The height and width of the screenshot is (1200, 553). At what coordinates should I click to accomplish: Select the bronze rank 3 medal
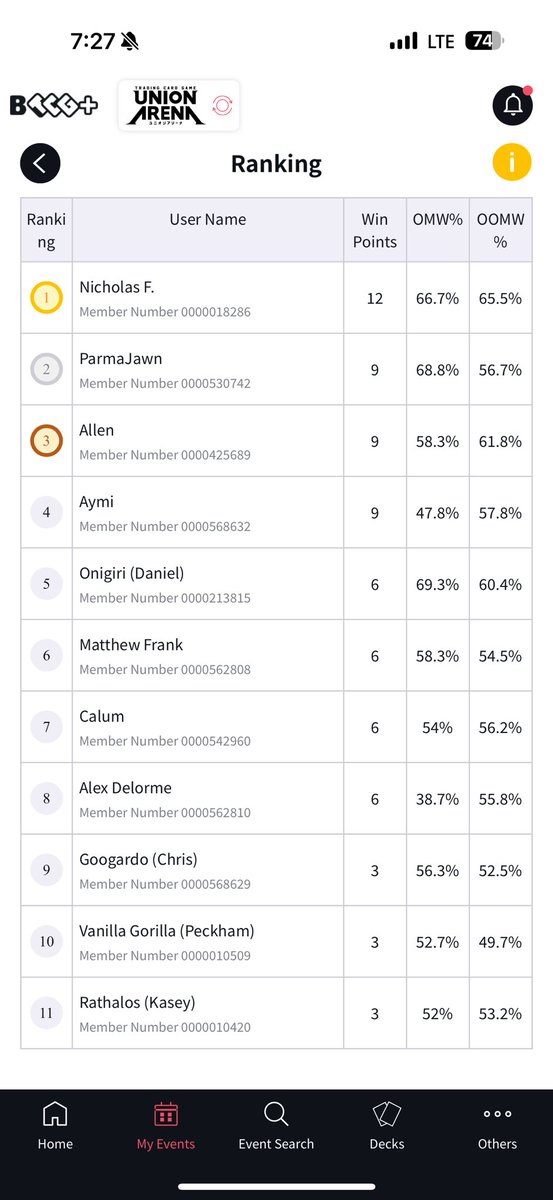(x=47, y=441)
